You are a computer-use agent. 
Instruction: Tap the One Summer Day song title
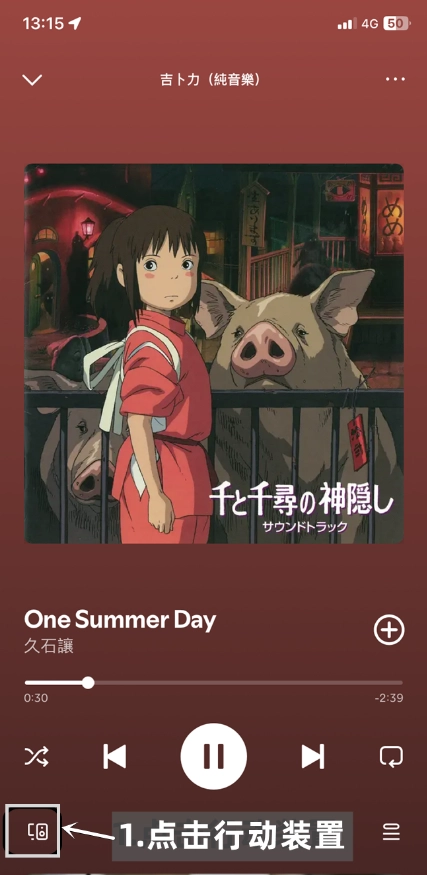coord(120,619)
